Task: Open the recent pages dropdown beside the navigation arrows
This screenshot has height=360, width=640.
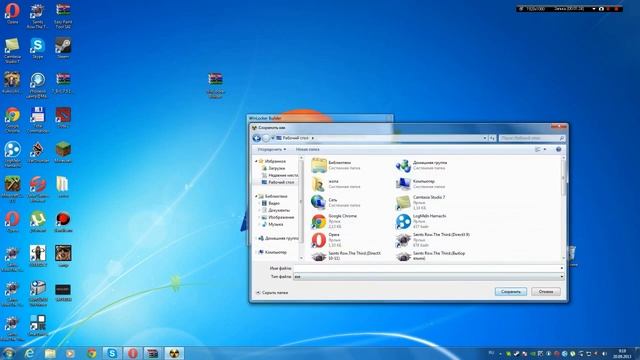Action: [273, 138]
